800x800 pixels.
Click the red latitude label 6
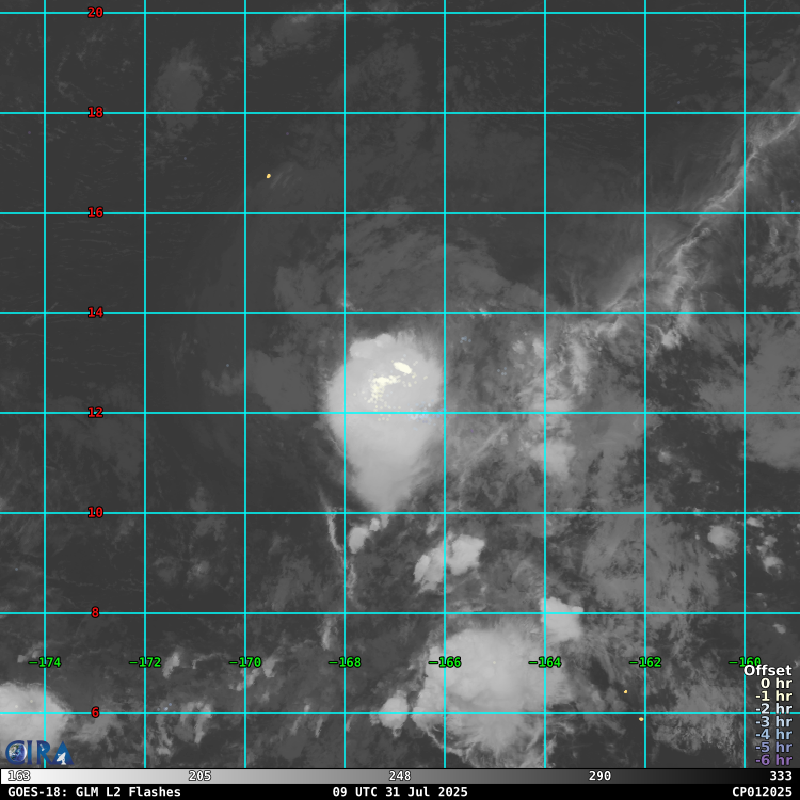[95, 712]
